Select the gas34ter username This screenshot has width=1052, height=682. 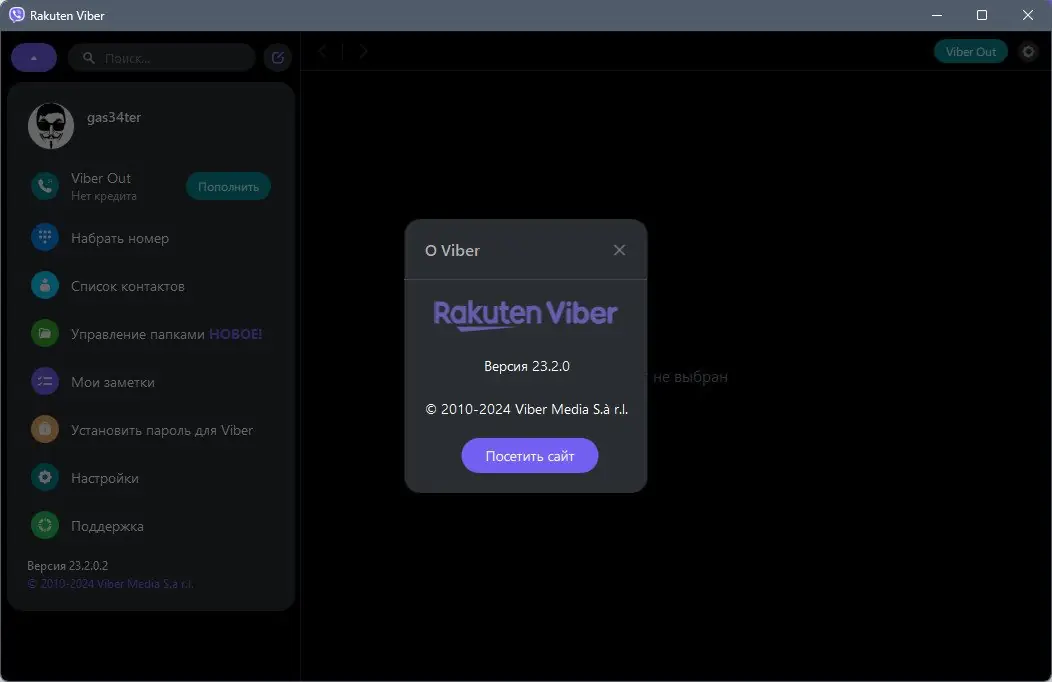[114, 117]
